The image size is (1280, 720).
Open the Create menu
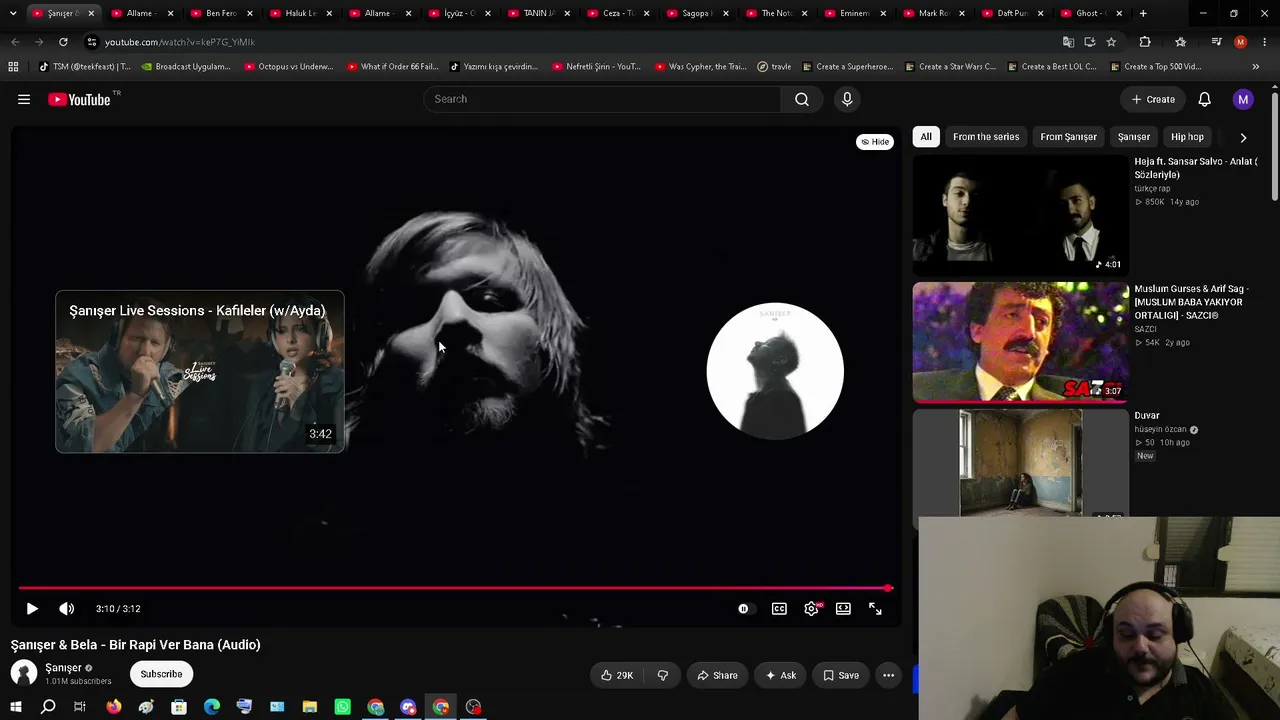[x=1153, y=99]
